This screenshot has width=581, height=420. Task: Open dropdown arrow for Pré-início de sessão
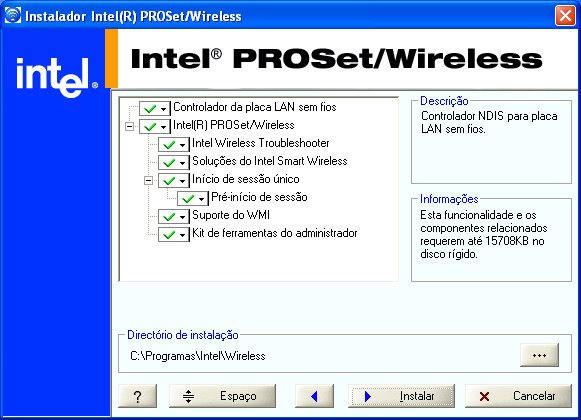tap(201, 199)
